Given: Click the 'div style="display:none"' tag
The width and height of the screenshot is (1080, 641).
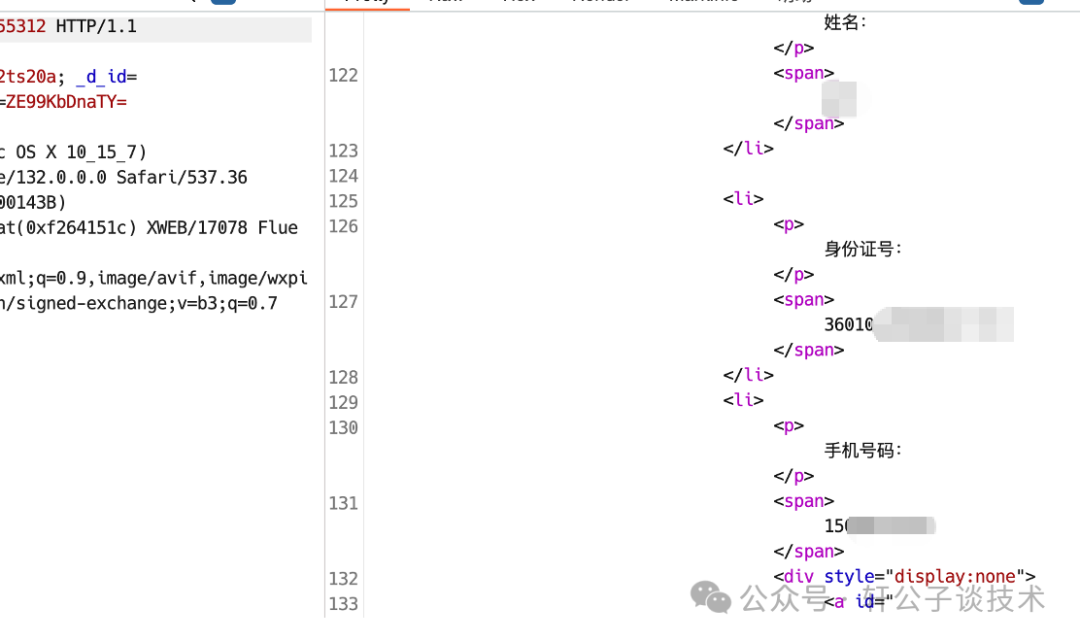Looking at the screenshot, I should (x=904, y=577).
